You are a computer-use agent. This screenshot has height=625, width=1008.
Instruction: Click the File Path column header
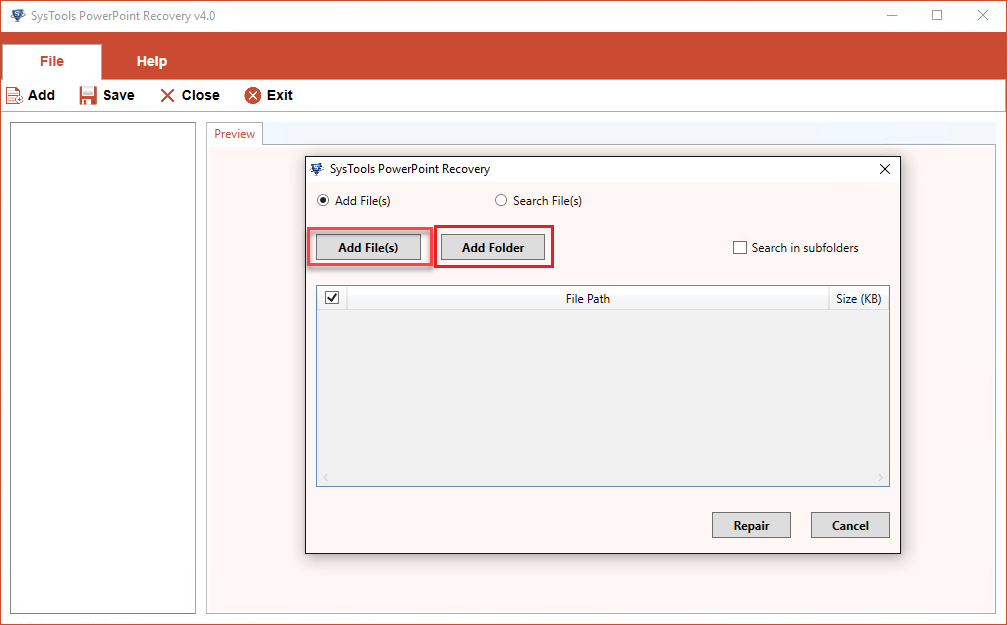coord(588,298)
